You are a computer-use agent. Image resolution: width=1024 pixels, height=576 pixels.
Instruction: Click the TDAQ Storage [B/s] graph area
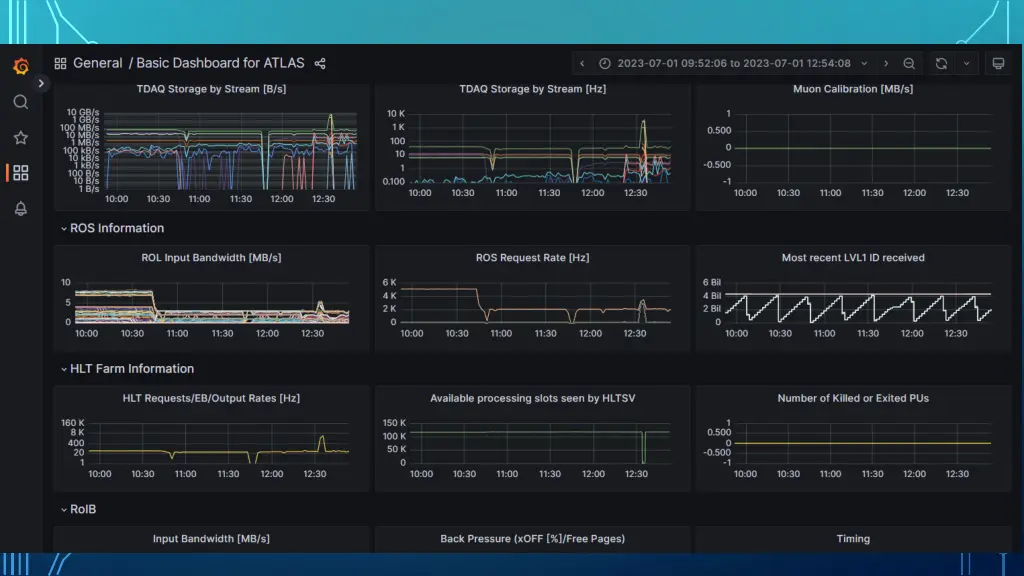click(x=231, y=151)
